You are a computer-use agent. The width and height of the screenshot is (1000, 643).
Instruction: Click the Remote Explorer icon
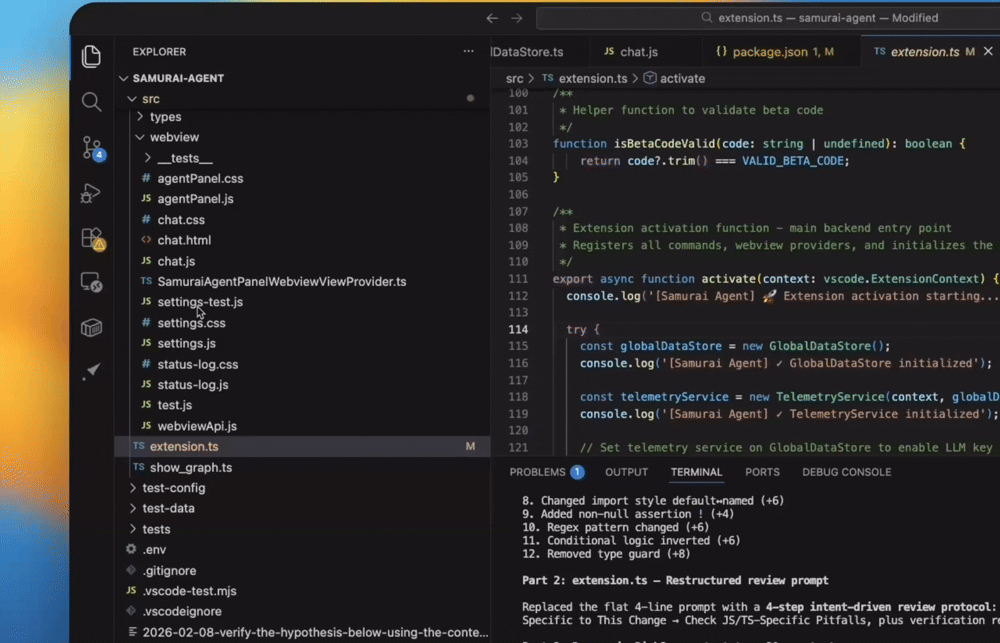[91, 283]
